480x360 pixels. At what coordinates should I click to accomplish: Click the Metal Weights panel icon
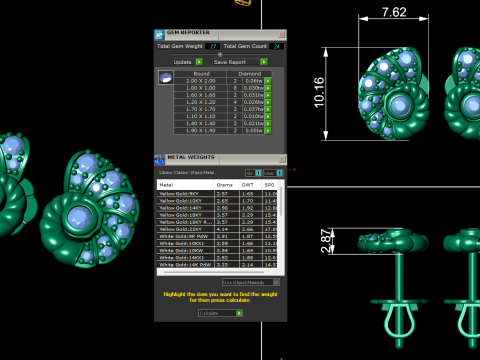point(159,159)
